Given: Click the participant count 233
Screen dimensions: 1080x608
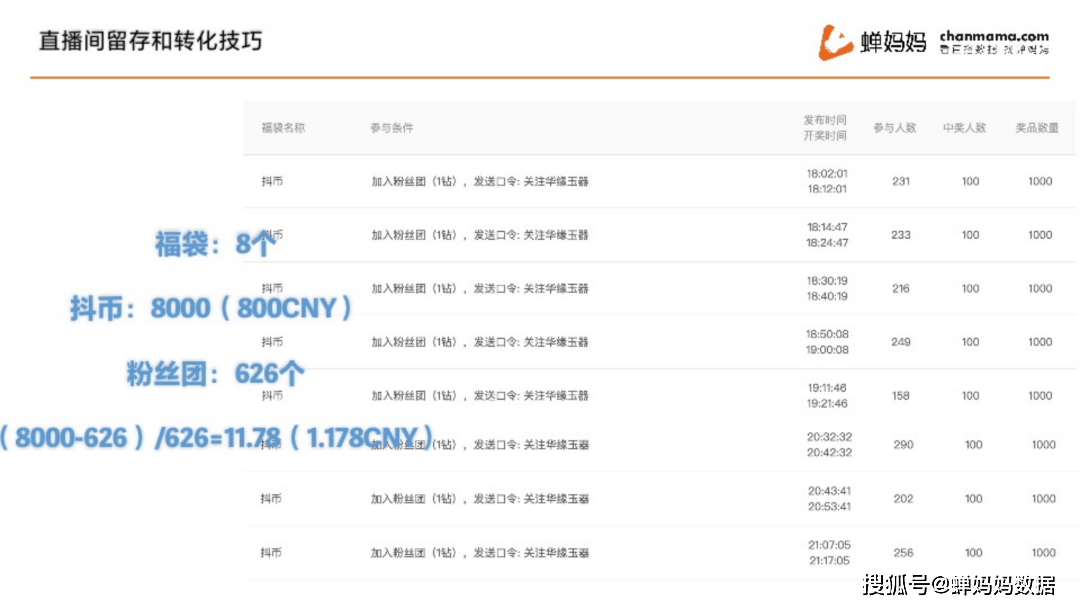Looking at the screenshot, I should [x=901, y=235].
